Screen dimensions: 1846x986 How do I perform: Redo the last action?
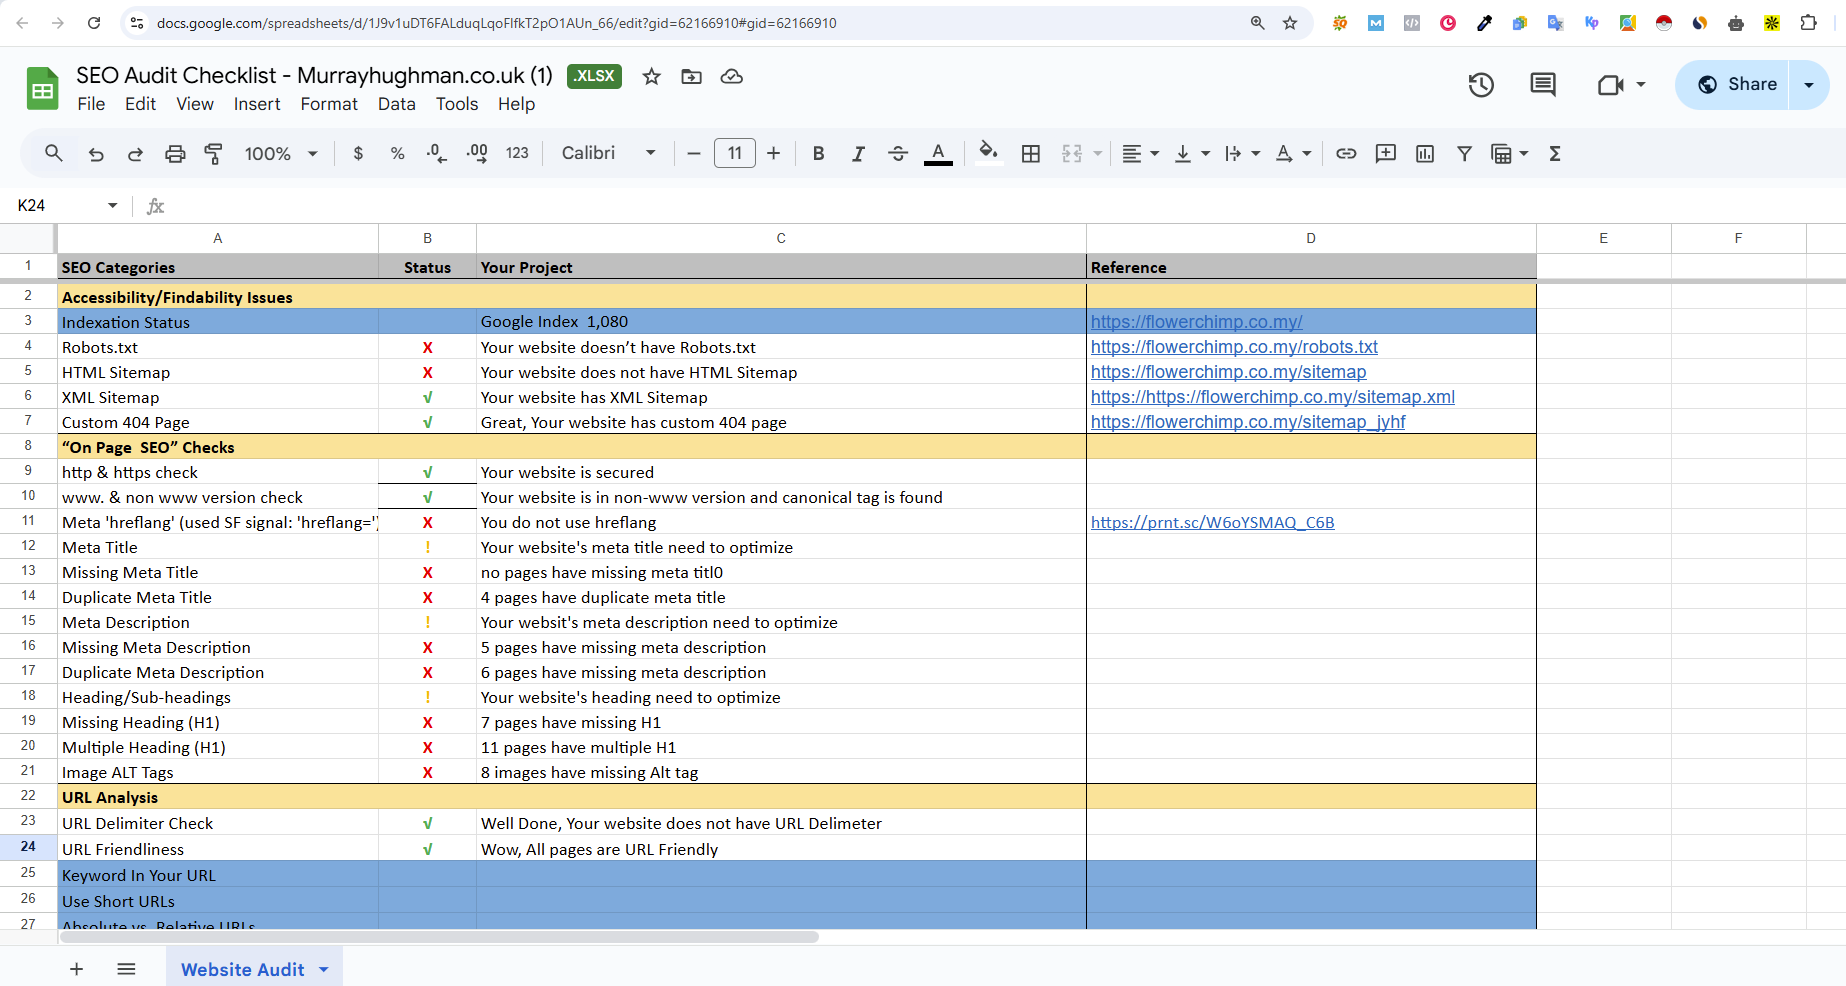coord(135,153)
